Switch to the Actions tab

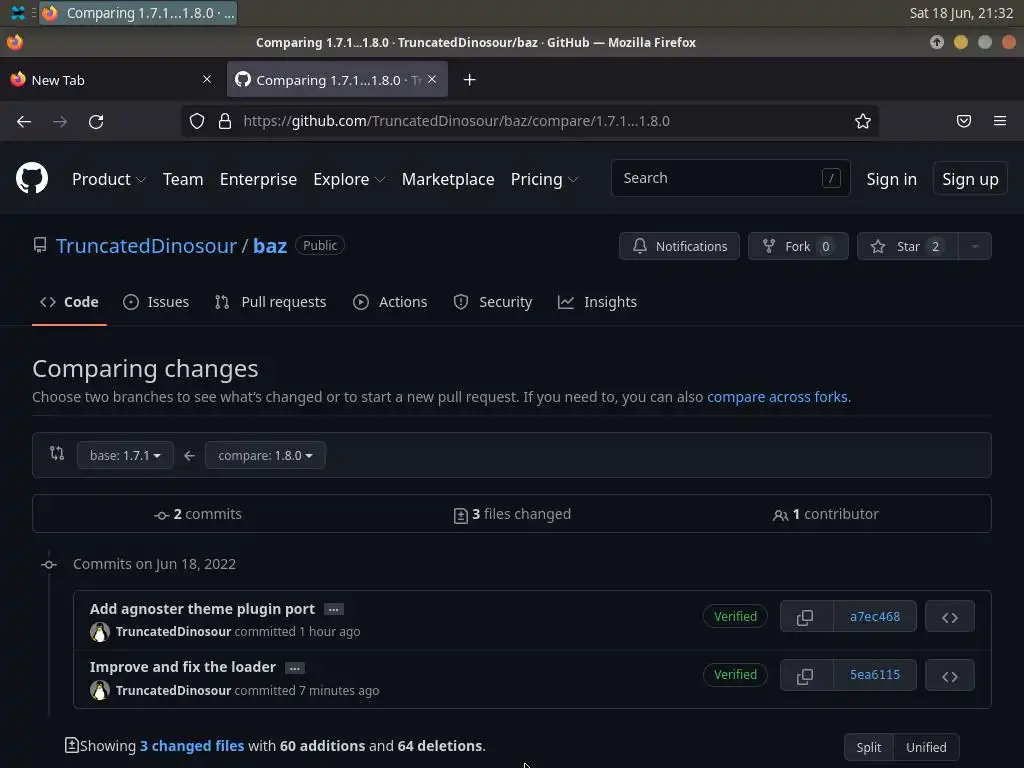pyautogui.click(x=390, y=302)
